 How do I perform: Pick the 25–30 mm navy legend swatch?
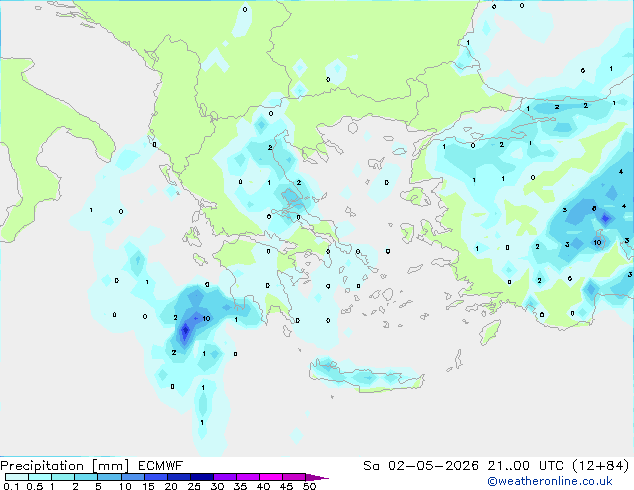pos(201,477)
